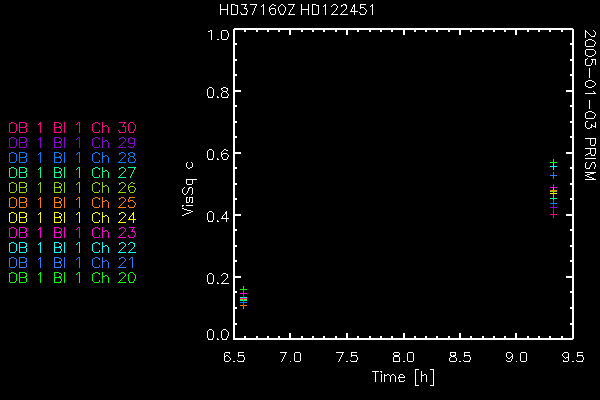
Task: Select the legend row for Ch 27
Action: (72, 173)
